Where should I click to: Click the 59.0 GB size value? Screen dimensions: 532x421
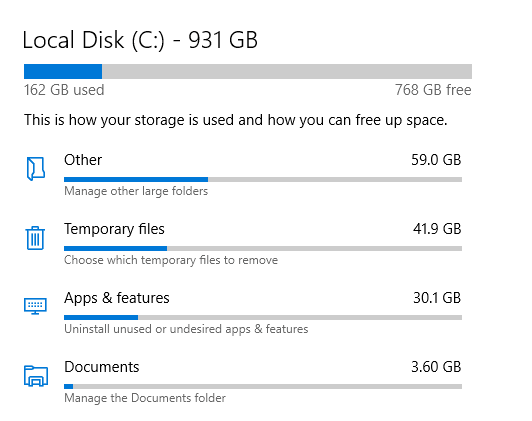(x=436, y=160)
